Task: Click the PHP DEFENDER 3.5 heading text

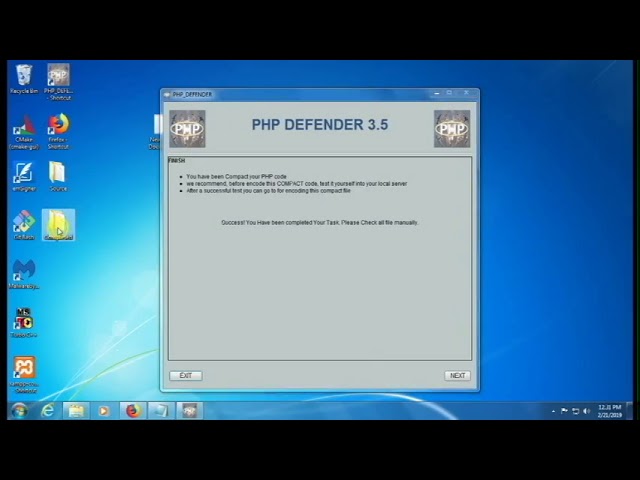Action: coord(320,125)
